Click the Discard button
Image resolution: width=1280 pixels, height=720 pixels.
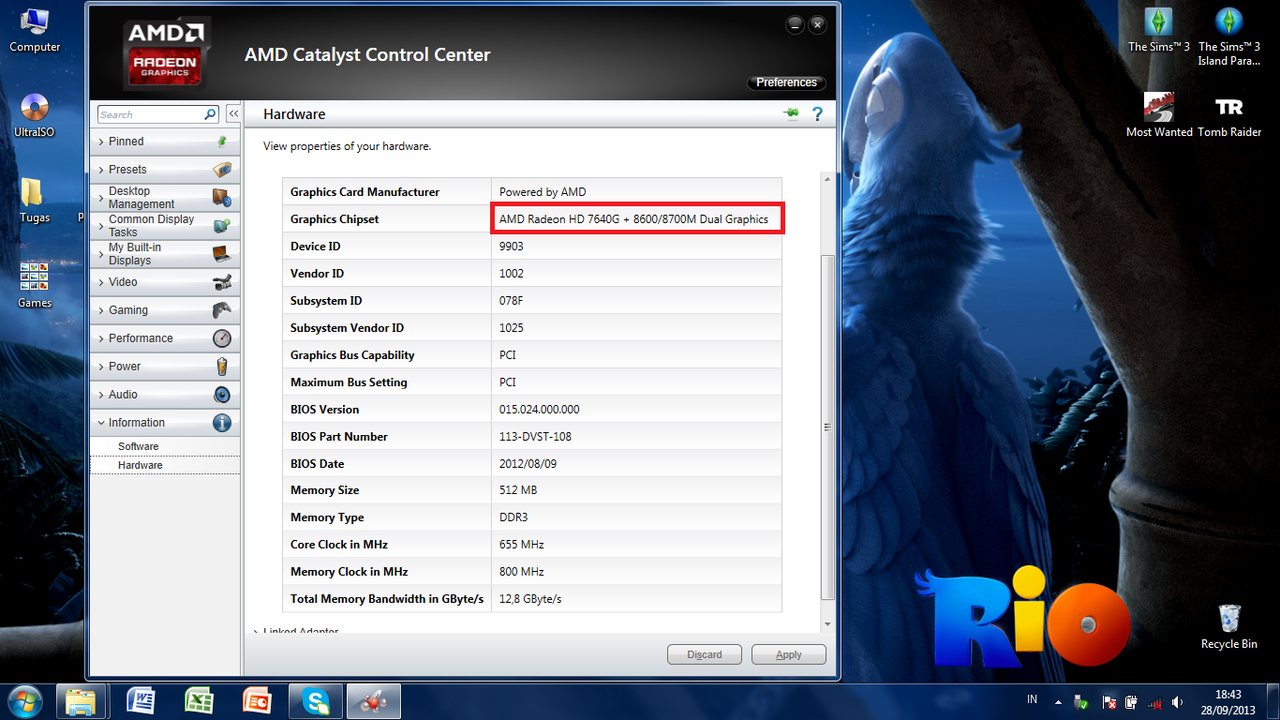tap(704, 655)
